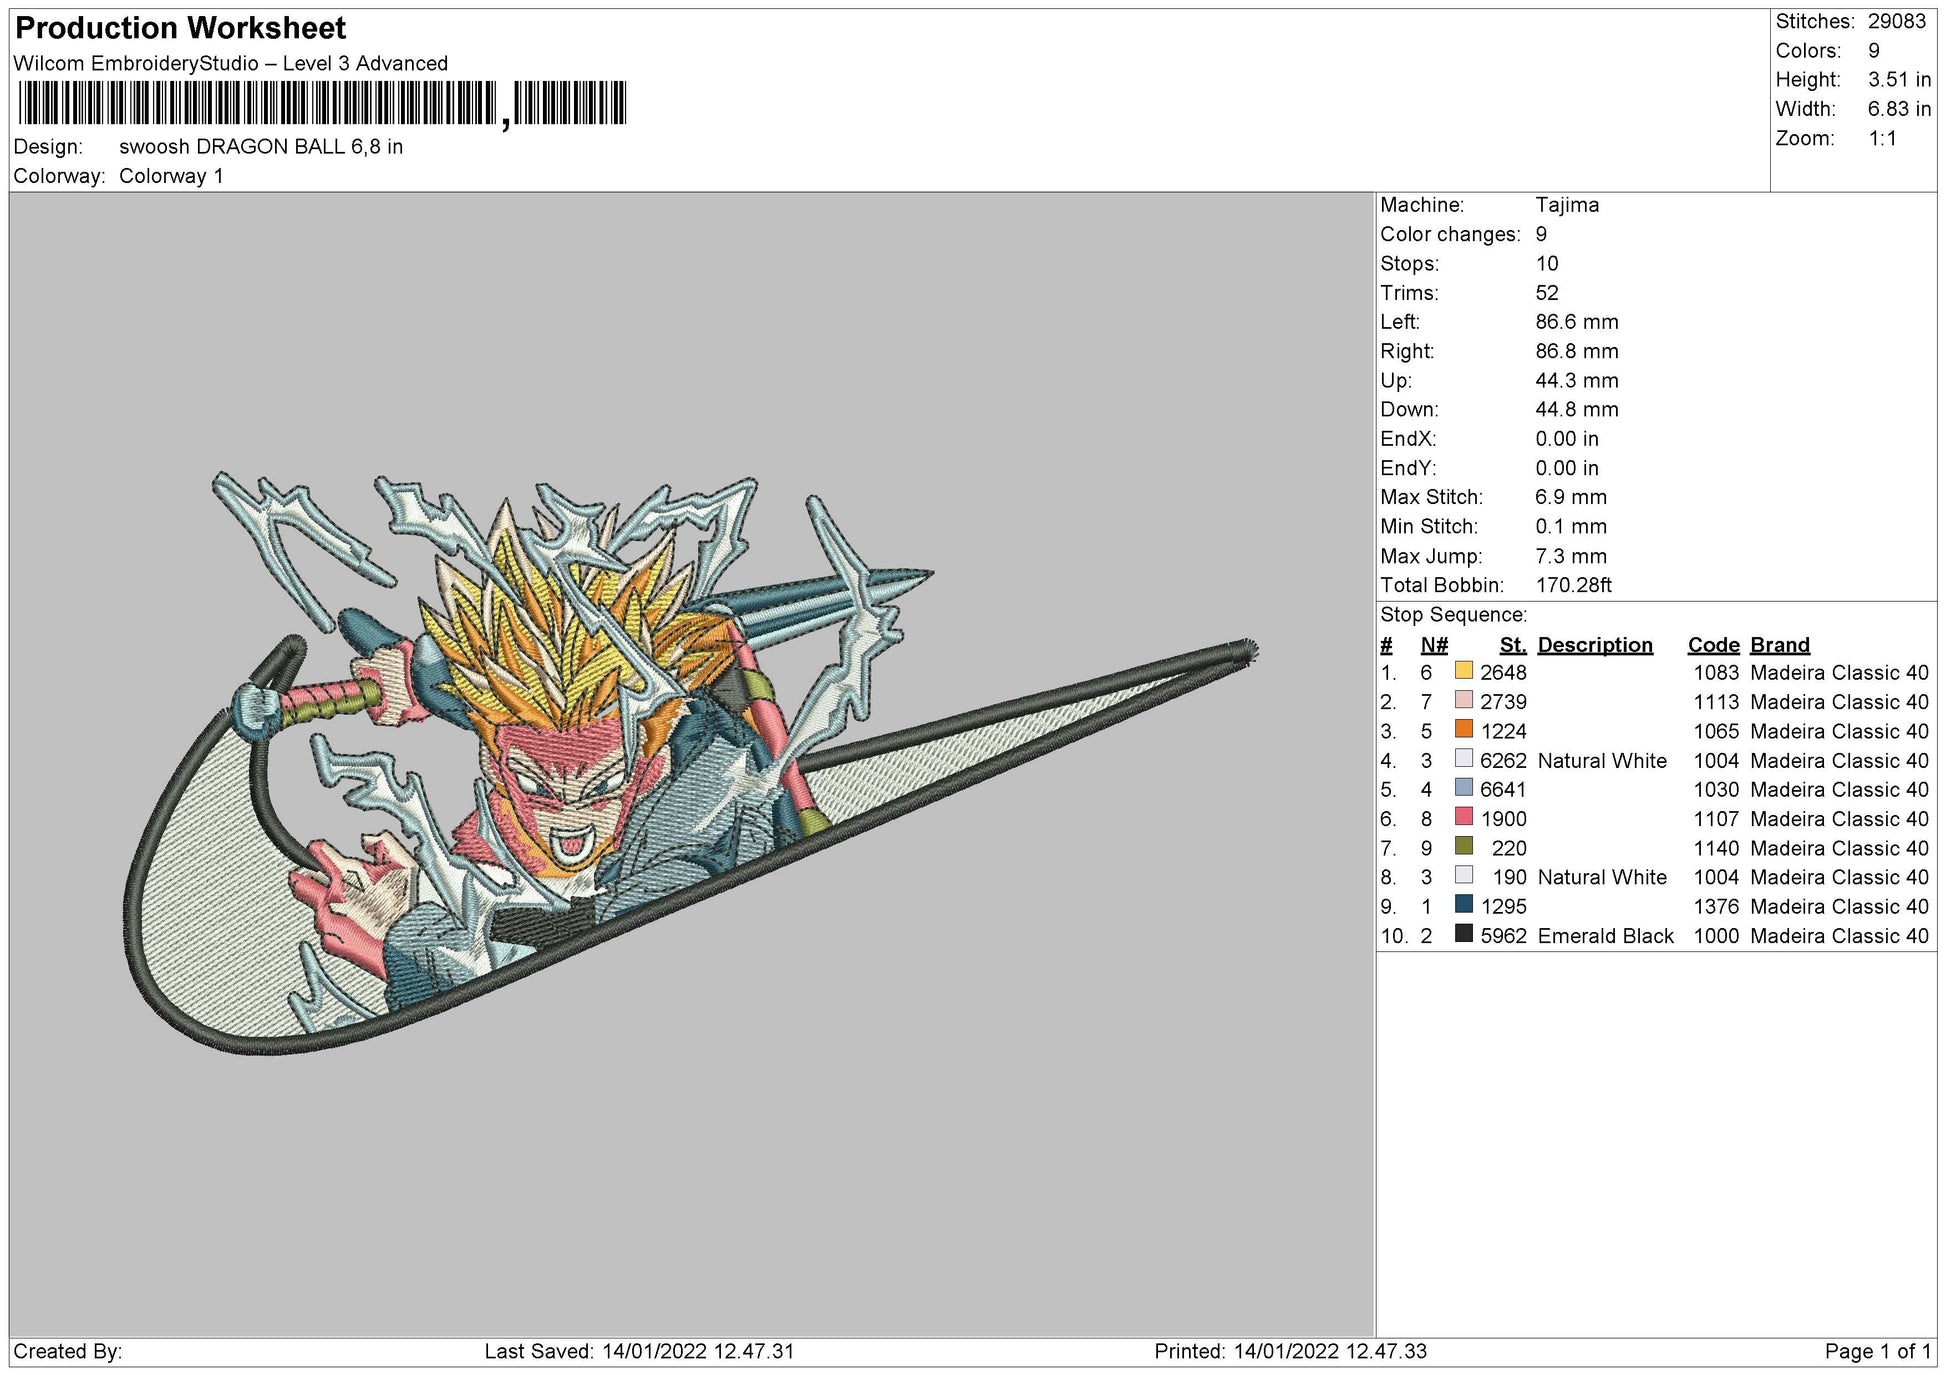Click the Brand column header
Viewport: 1946px width, 1375px height.
coord(1779,645)
